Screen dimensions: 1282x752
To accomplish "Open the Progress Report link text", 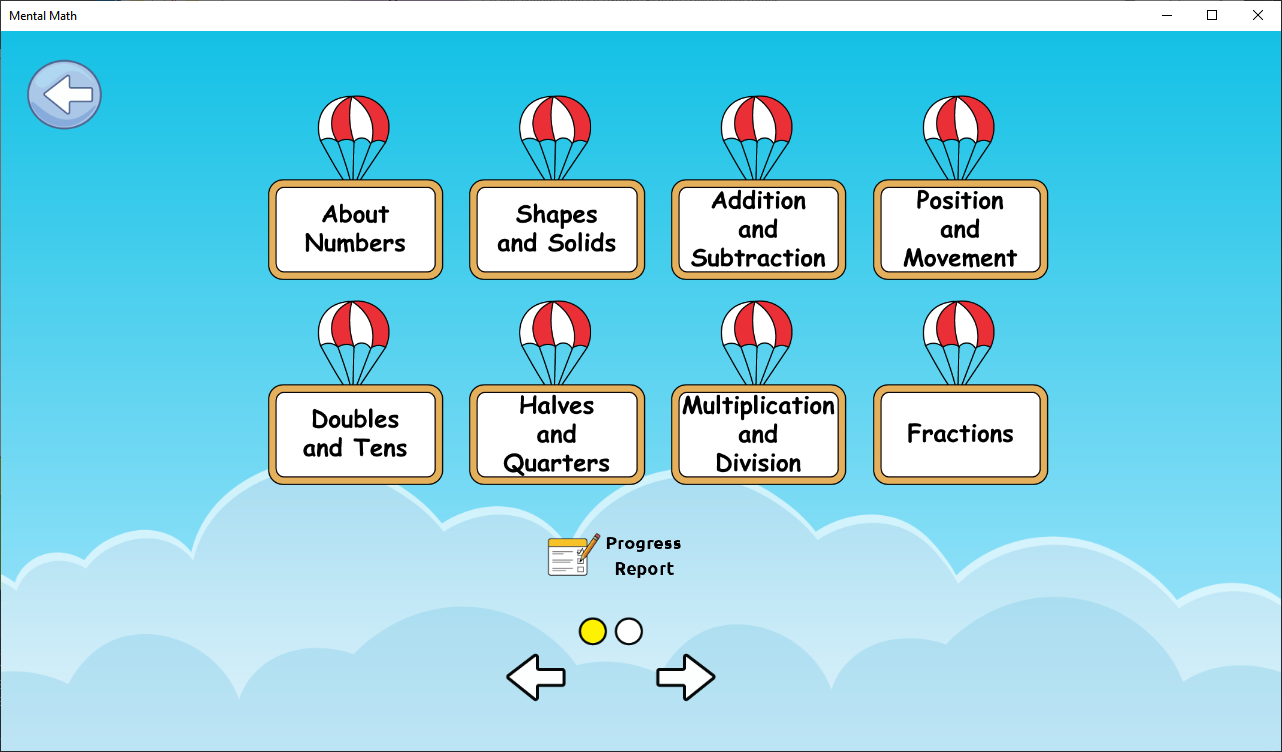I will pyautogui.click(x=644, y=556).
